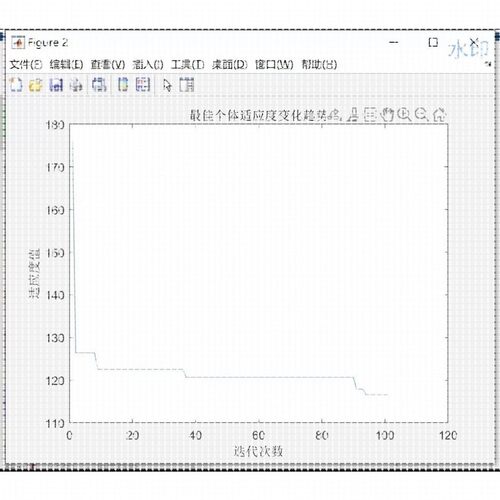The image size is (500, 500).
Task: Click the fitness curve's long flat segment
Action: tap(269, 377)
